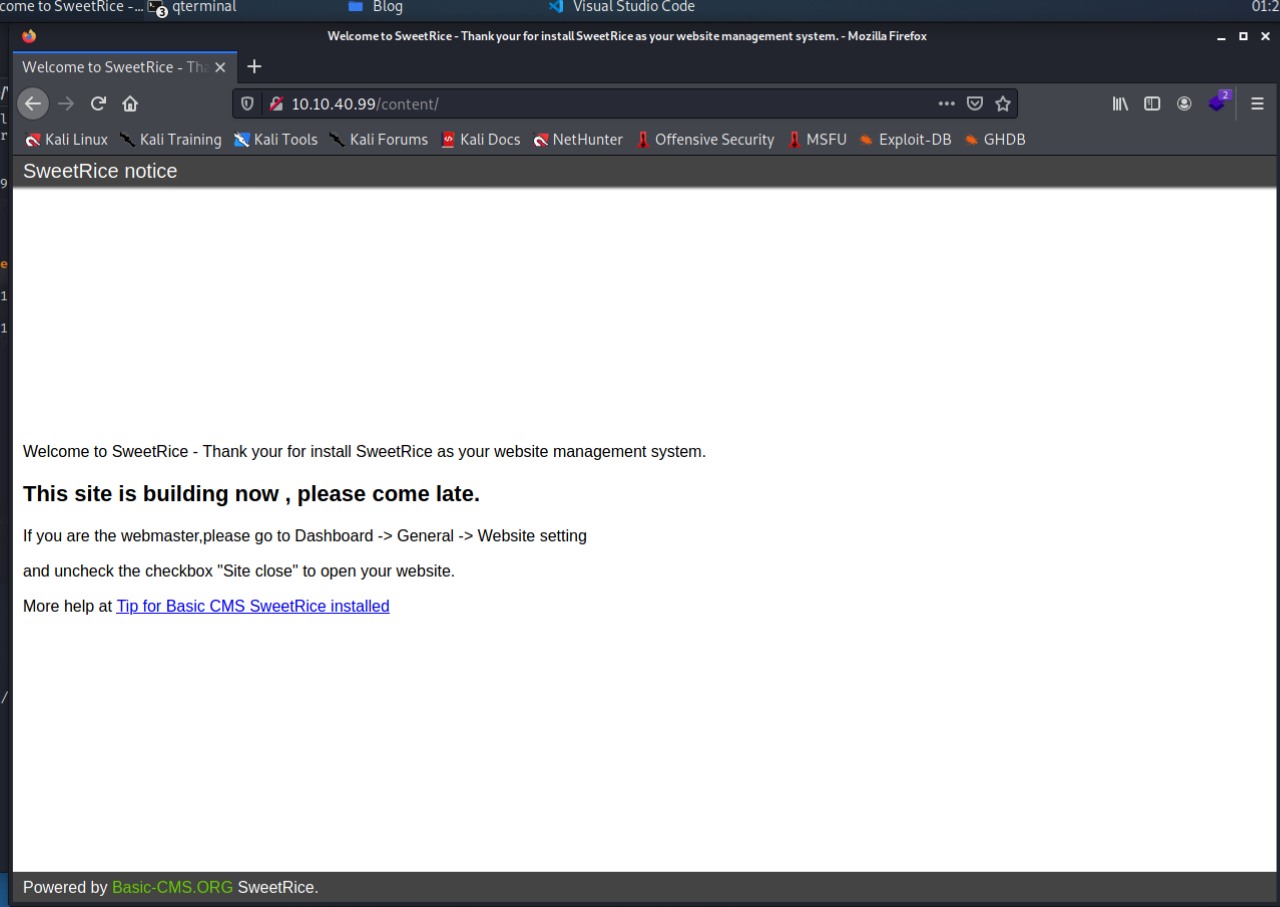Screen dimensions: 1280x907
Task: Follow Tip for Basic CMS SweetRice link
Action: pyautogui.click(x=253, y=606)
